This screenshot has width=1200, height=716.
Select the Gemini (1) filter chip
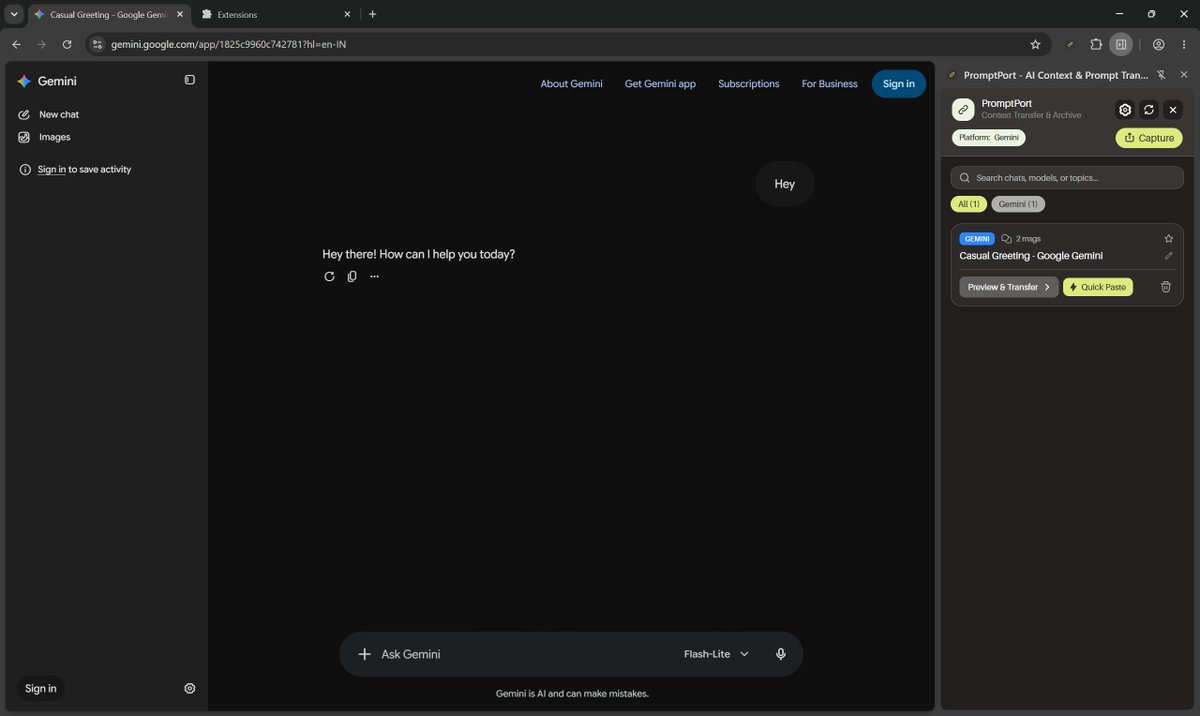[1019, 204]
